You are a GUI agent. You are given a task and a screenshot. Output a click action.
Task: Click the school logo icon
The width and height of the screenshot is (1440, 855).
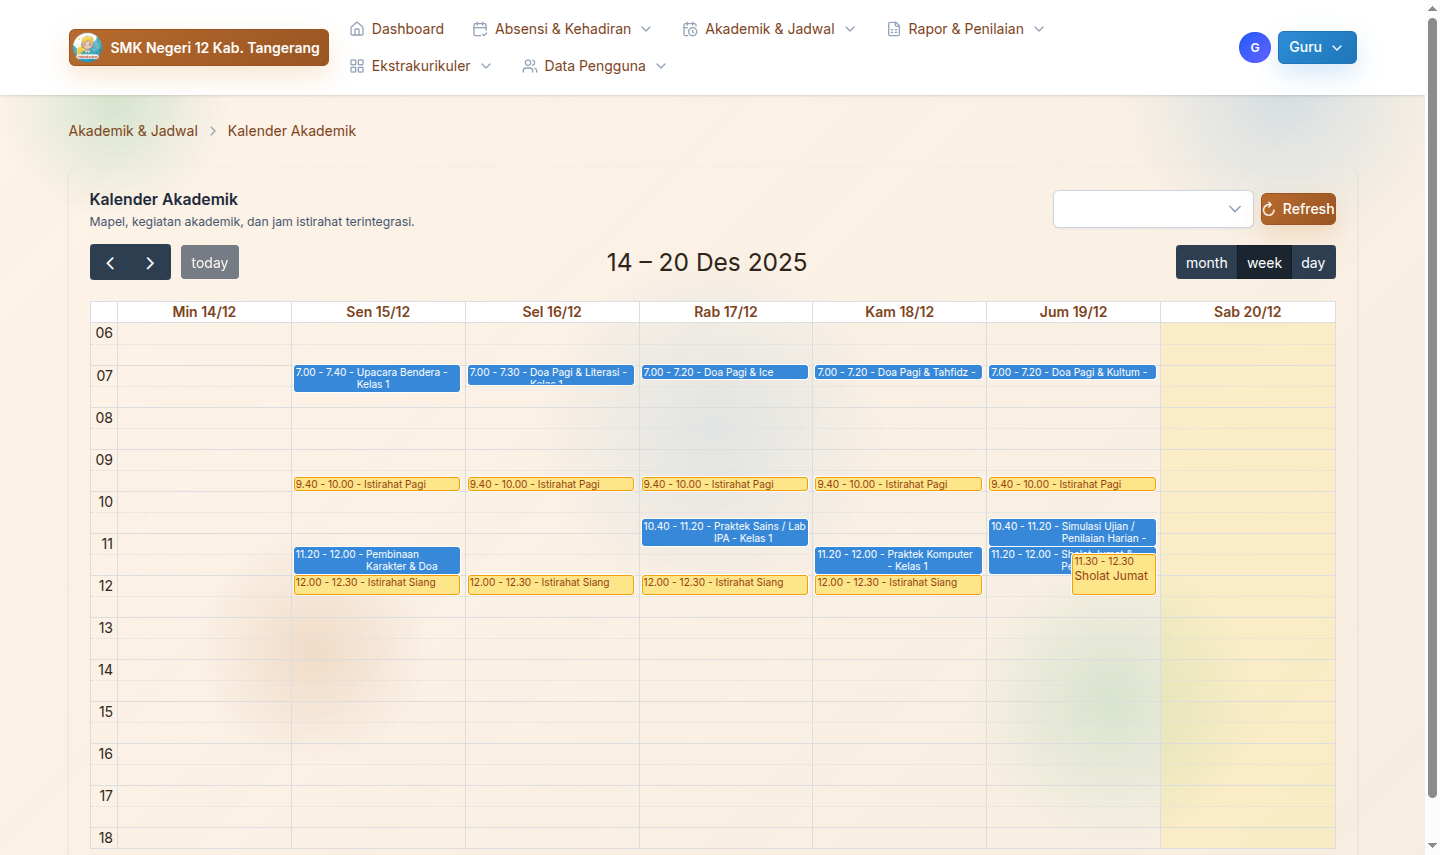[x=87, y=47]
